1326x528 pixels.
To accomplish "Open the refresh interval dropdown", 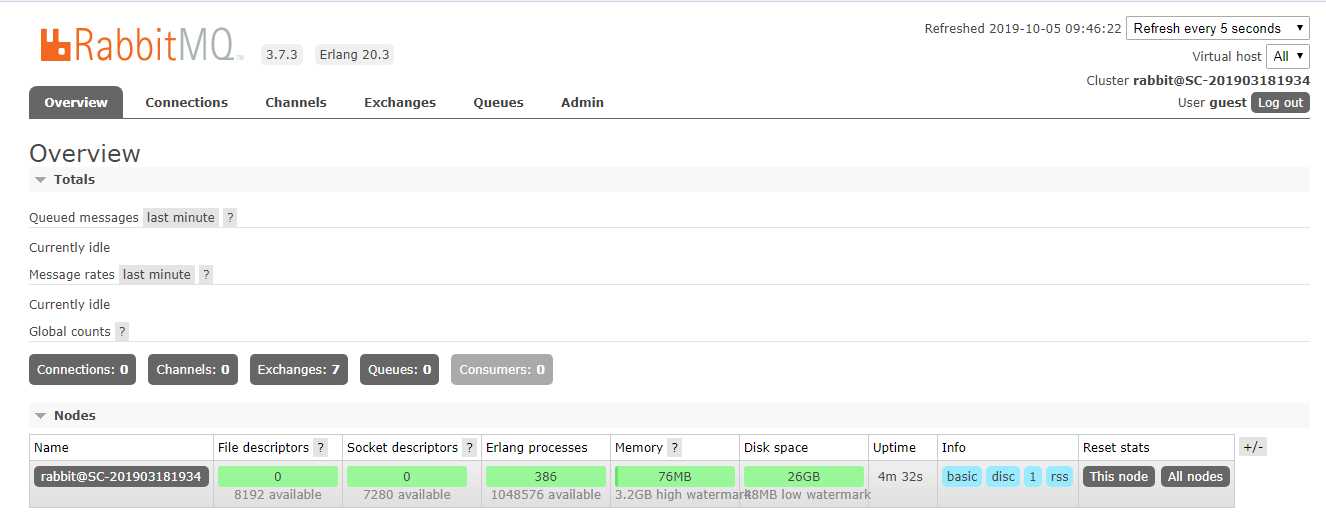I will pyautogui.click(x=1218, y=28).
